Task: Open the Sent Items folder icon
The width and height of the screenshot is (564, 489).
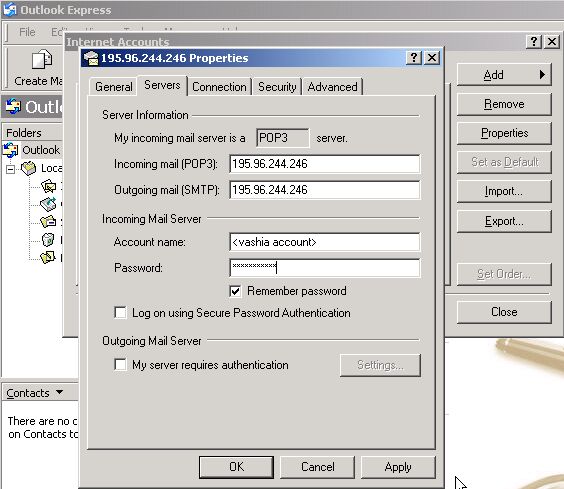Action: point(49,221)
